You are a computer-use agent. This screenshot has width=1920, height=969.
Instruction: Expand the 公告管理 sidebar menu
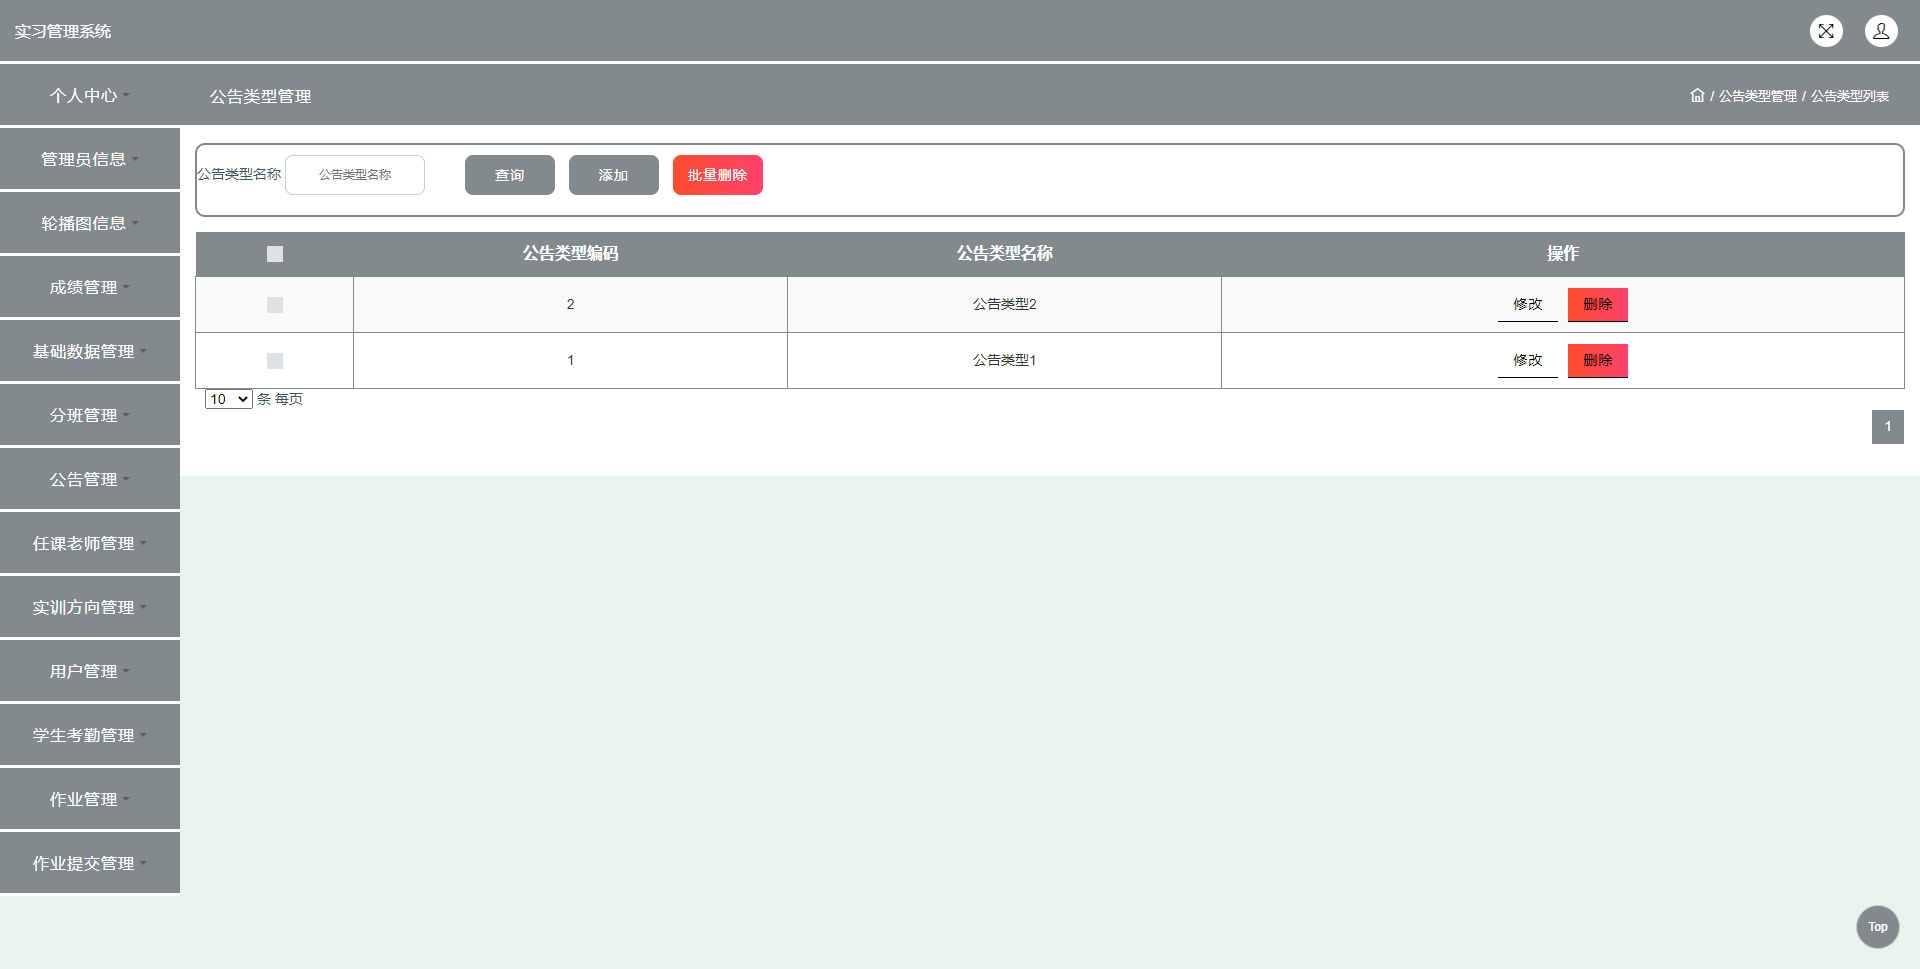point(90,479)
